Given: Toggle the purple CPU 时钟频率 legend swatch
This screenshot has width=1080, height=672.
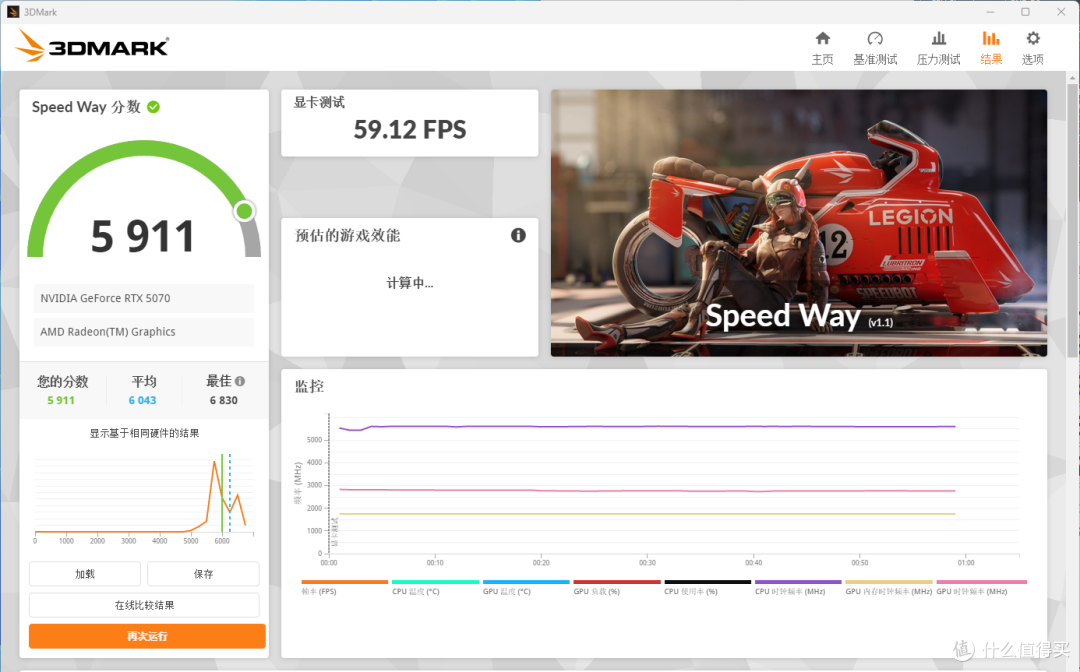Looking at the screenshot, I should 798,582.
